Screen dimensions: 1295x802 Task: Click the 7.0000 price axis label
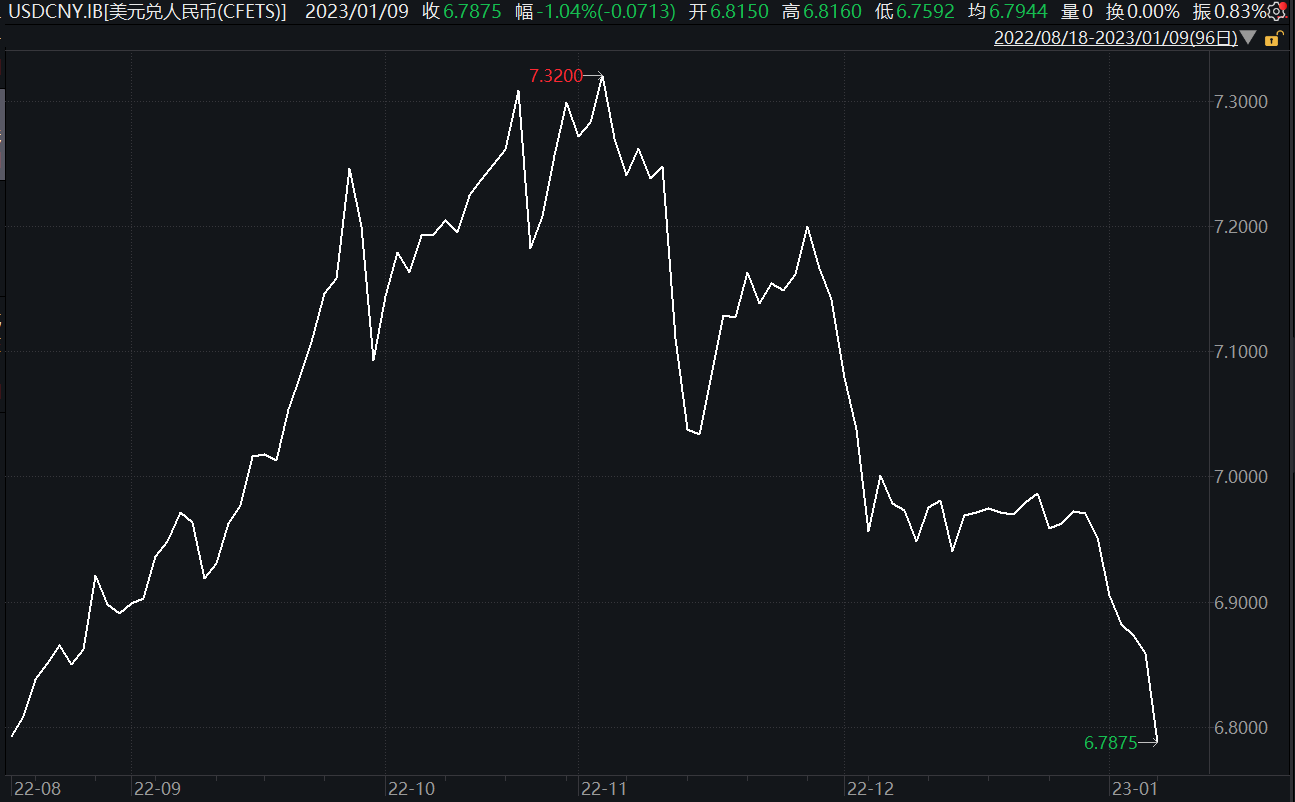tap(1239, 477)
